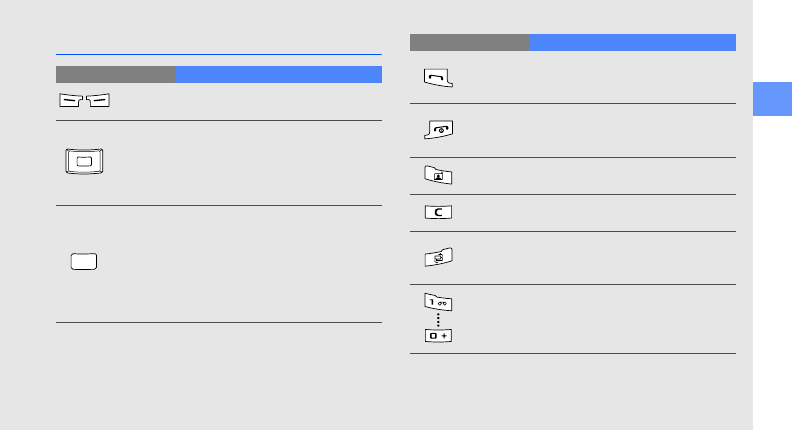Click the gray header of left table

point(115,74)
